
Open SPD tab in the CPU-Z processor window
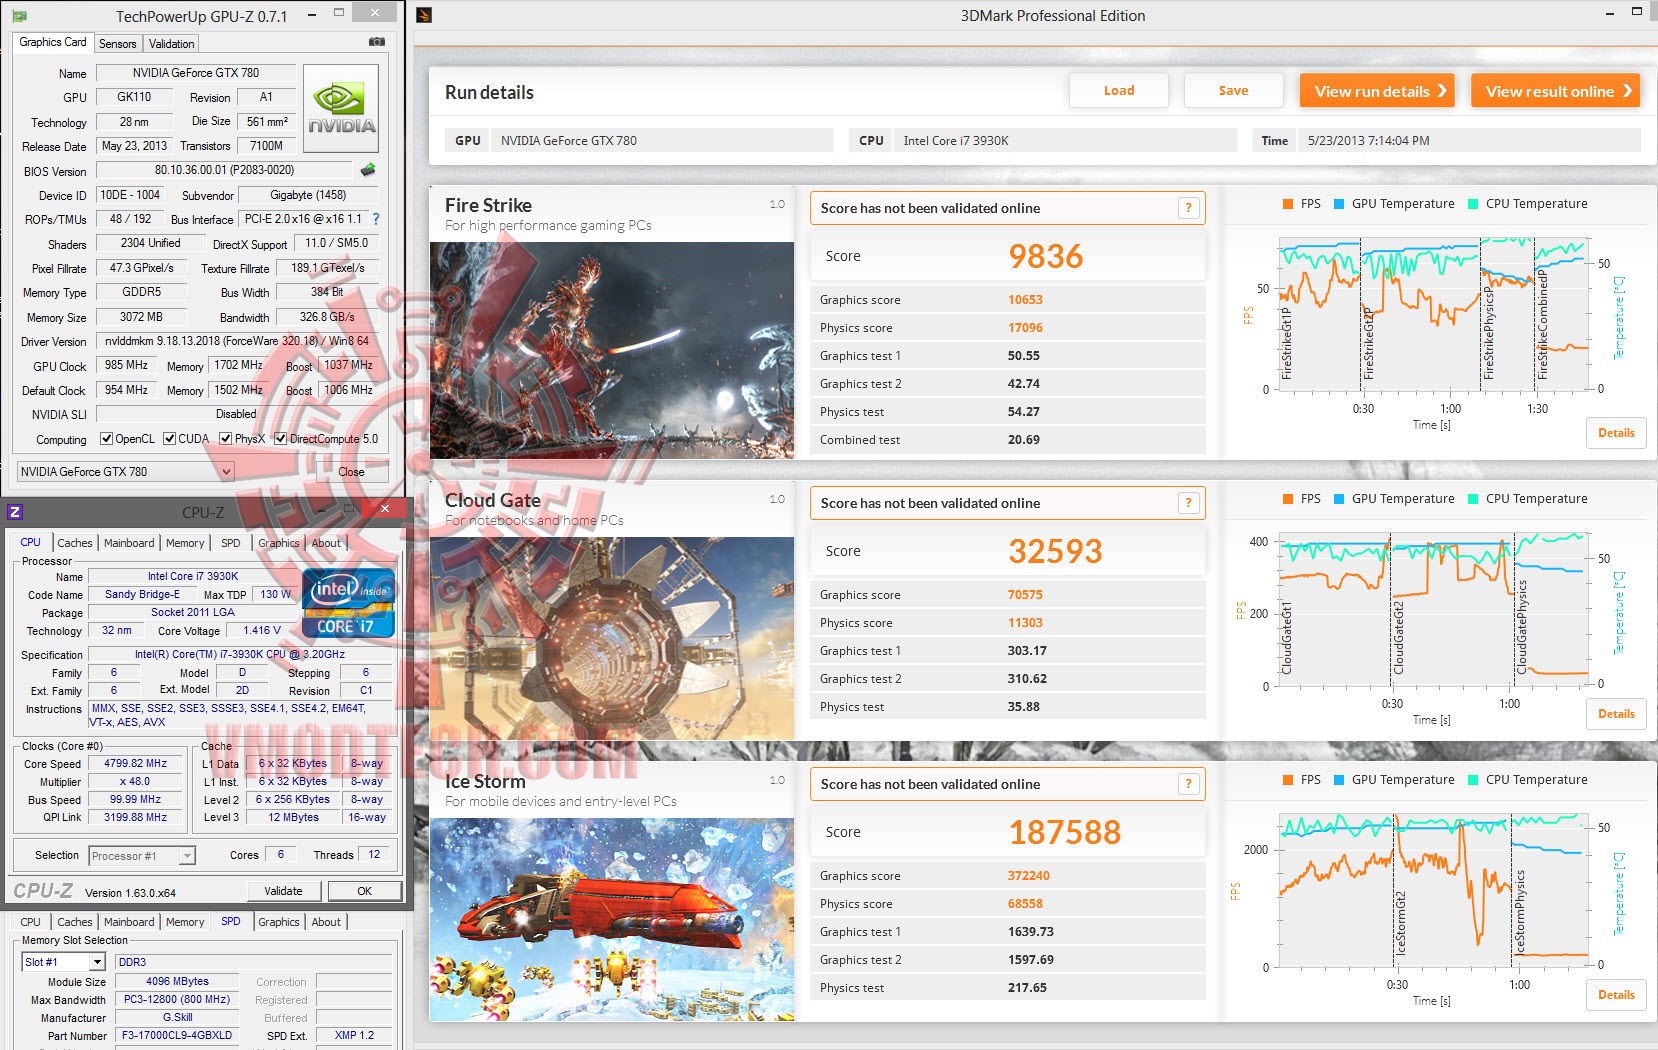(x=231, y=543)
